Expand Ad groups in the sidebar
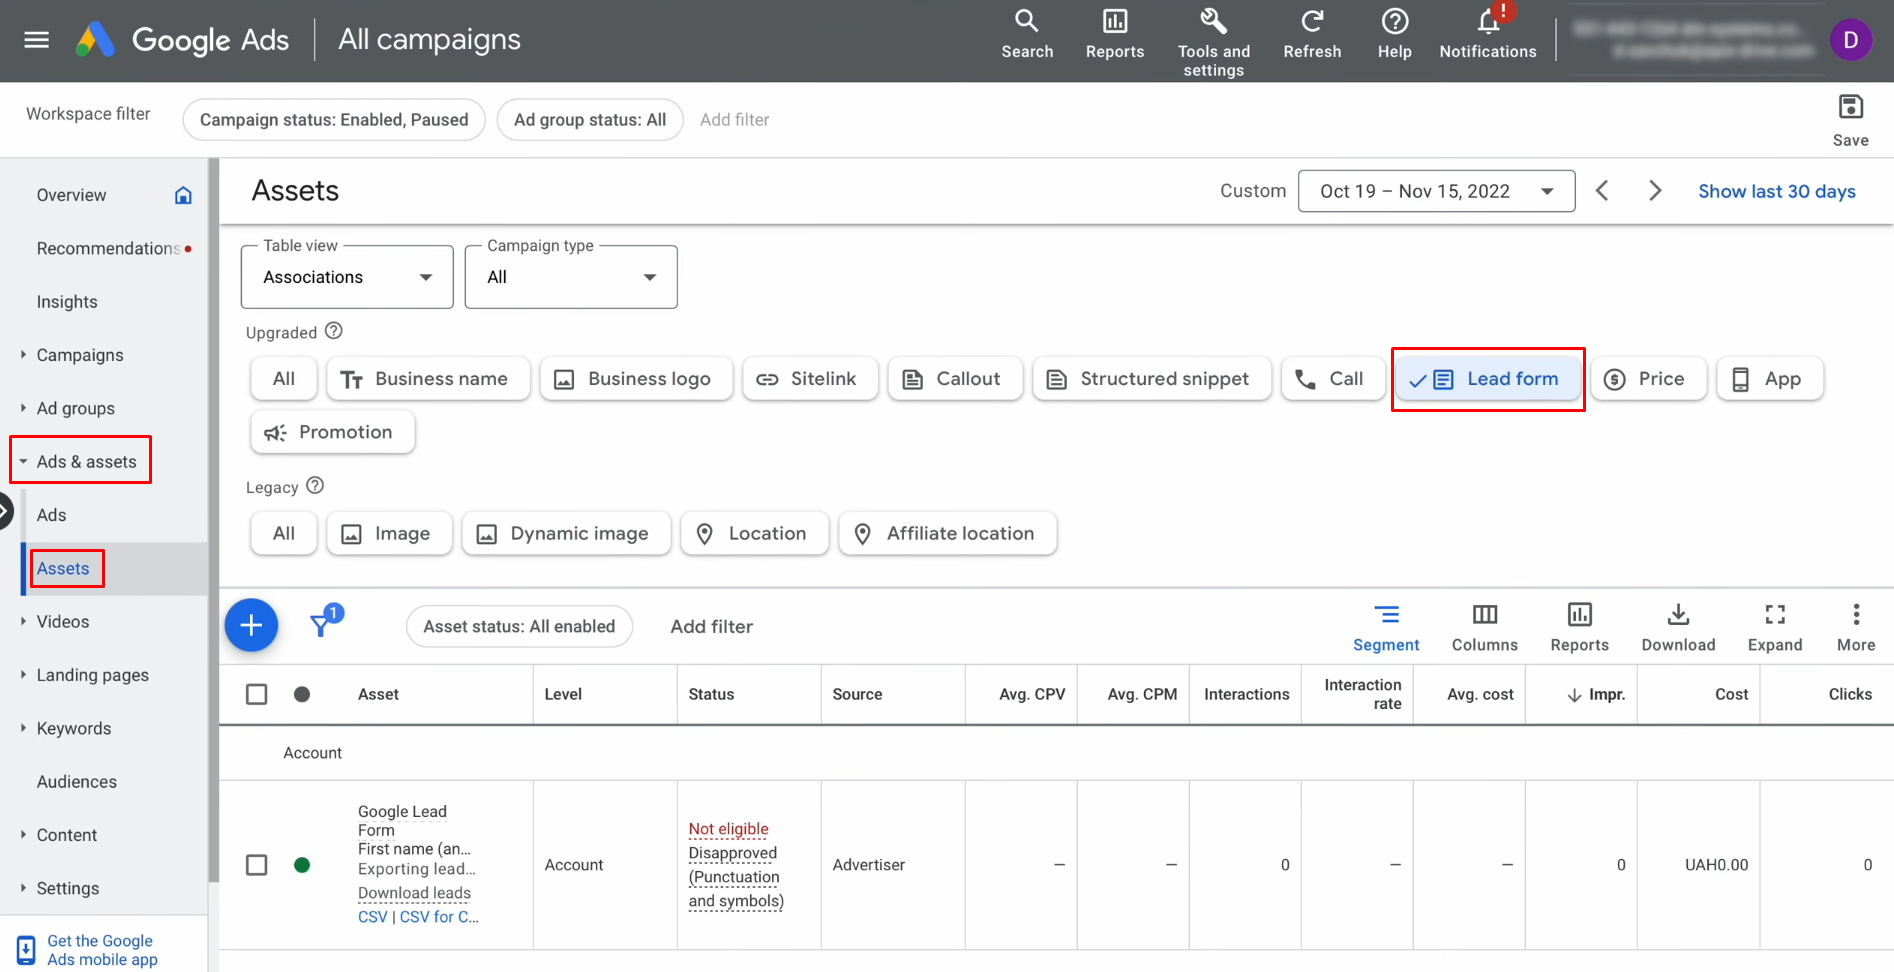This screenshot has height=972, width=1894. coord(23,408)
